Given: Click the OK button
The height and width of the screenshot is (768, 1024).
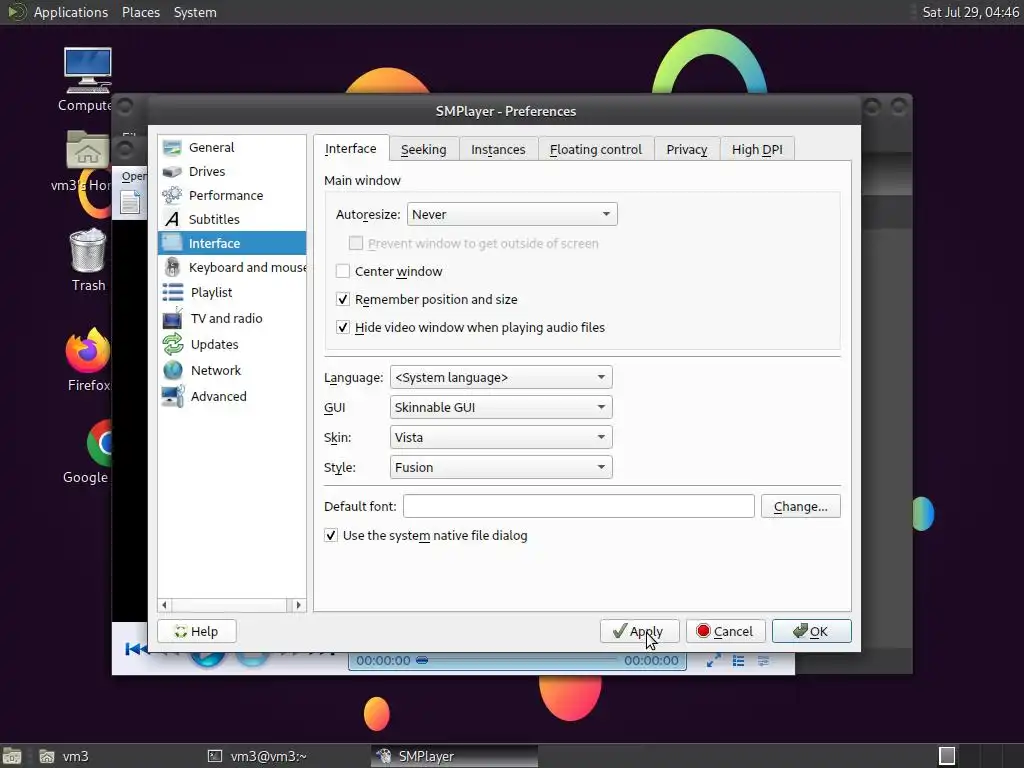Looking at the screenshot, I should click(812, 632).
